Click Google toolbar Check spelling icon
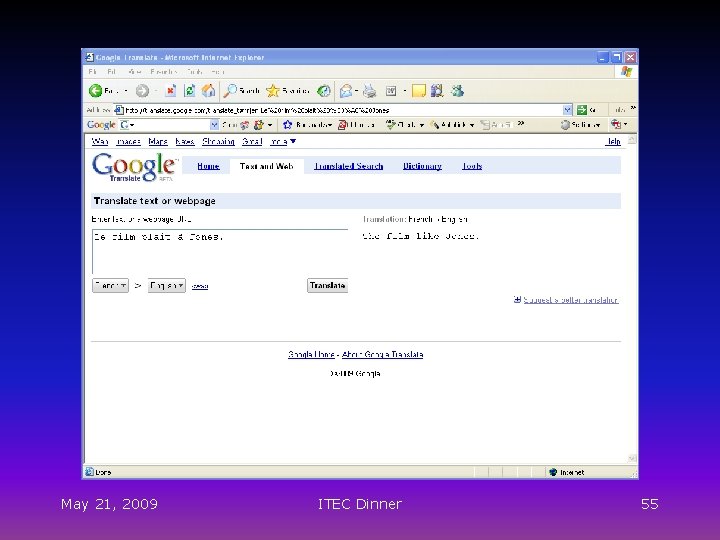The image size is (720, 540). (391, 124)
